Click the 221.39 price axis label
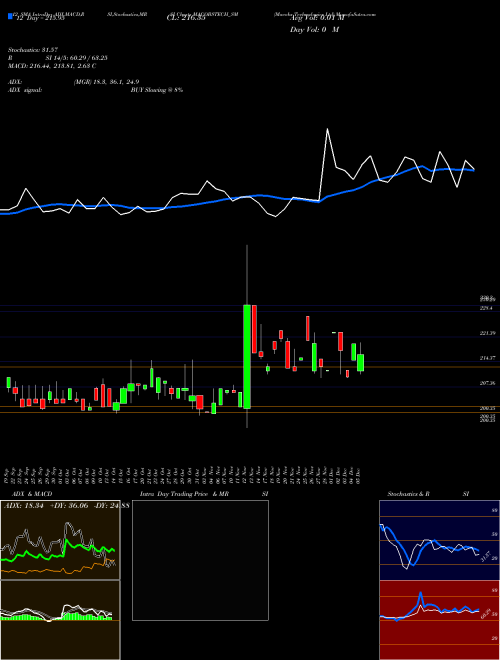The height and width of the screenshot is (660, 500). (x=487, y=333)
